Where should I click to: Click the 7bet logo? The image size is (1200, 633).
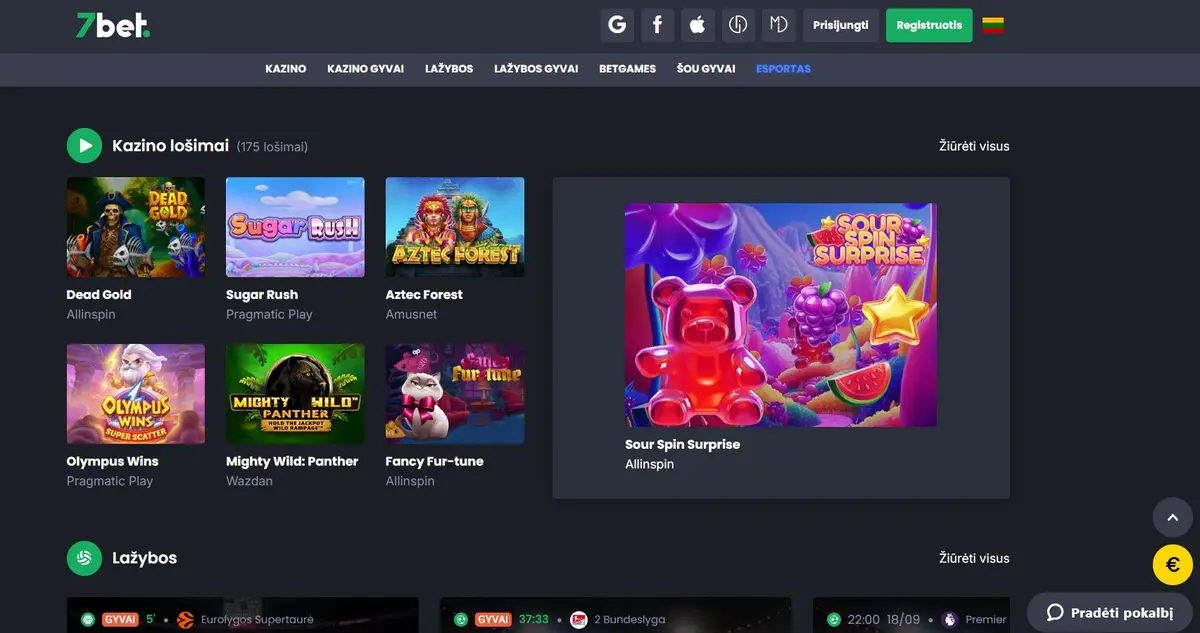tap(113, 25)
